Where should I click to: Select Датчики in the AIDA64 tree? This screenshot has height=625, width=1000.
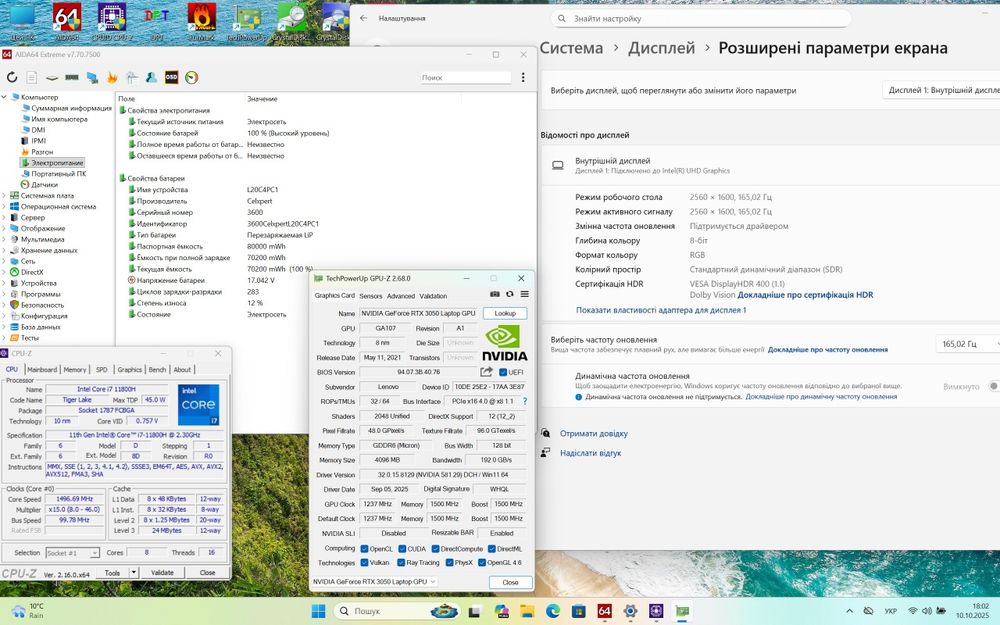(44, 184)
